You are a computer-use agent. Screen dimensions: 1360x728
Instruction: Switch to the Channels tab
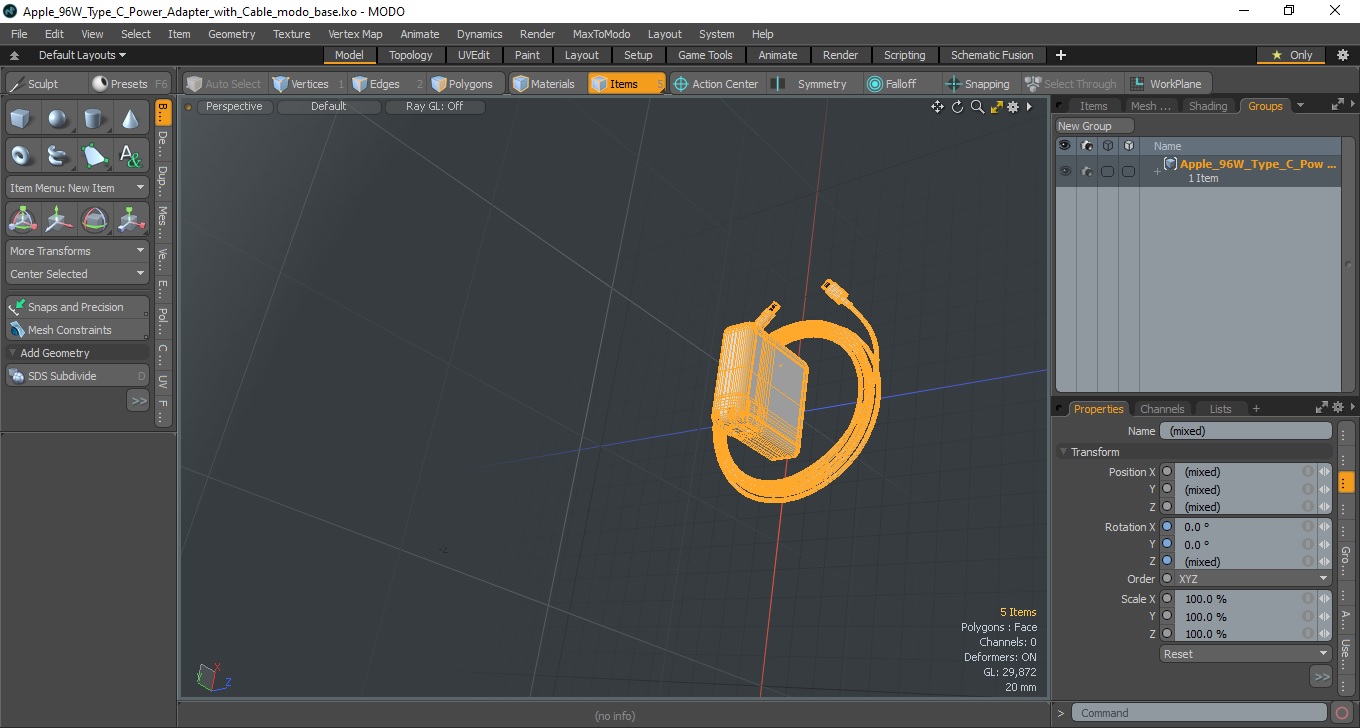[1162, 408]
